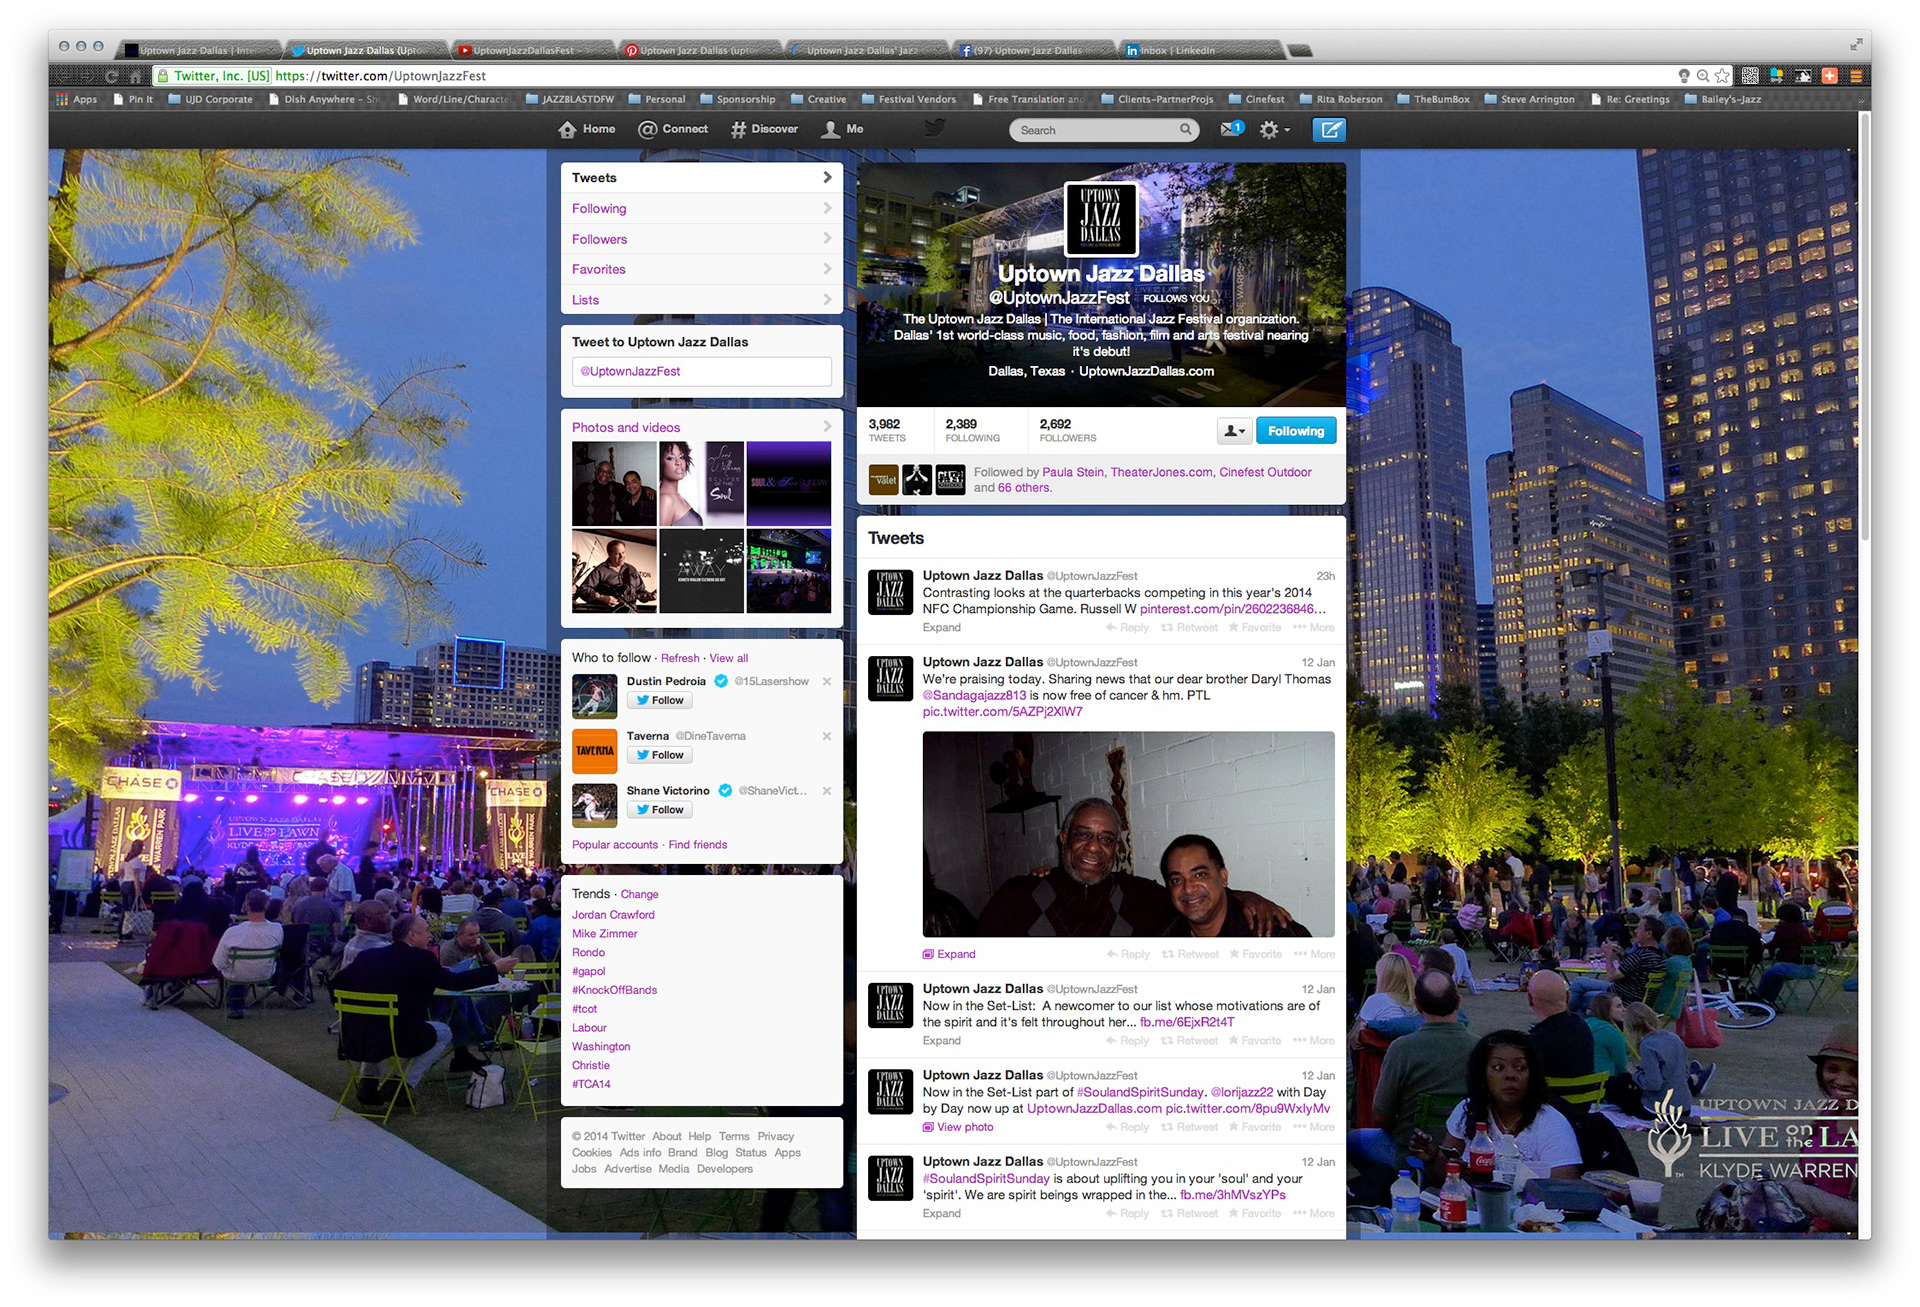Click the QR code extension icon
The image size is (1920, 1307).
[1750, 75]
